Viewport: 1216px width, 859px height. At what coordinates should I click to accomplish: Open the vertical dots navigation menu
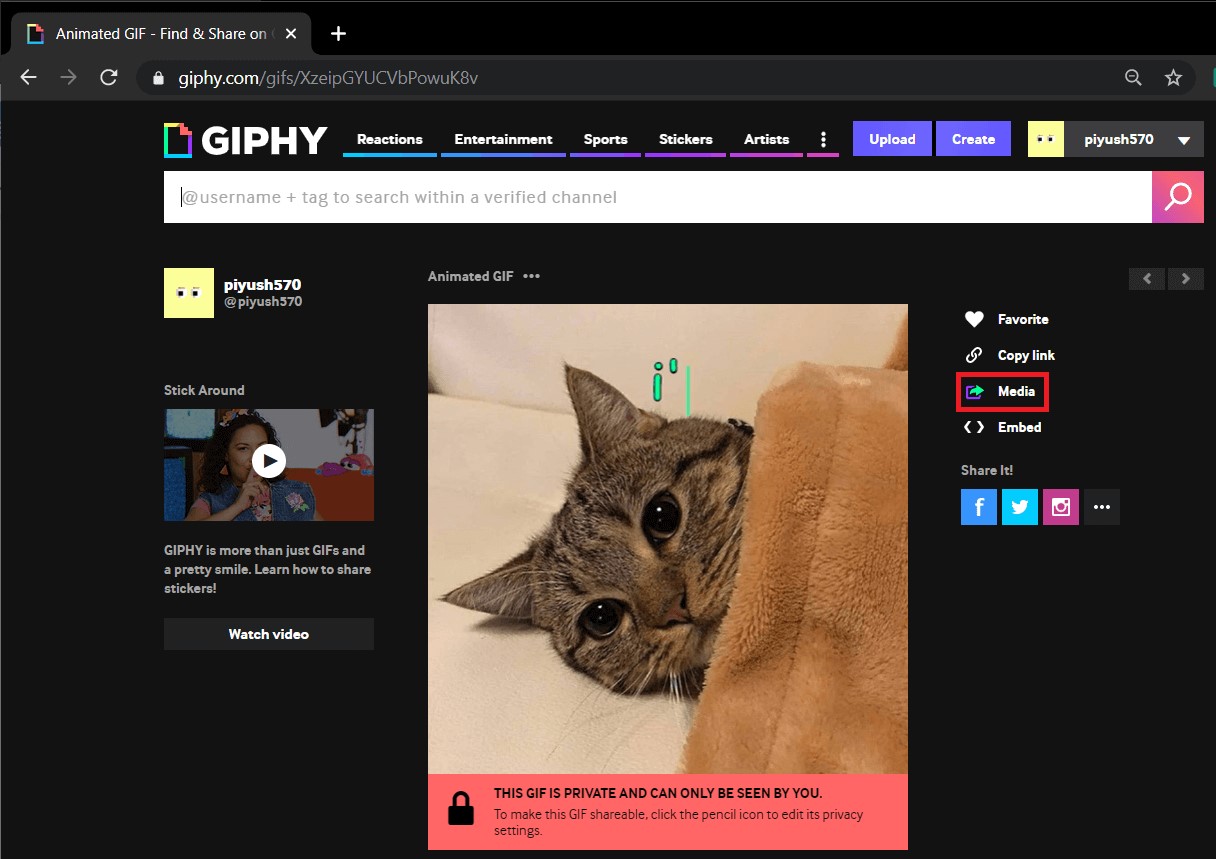point(823,139)
